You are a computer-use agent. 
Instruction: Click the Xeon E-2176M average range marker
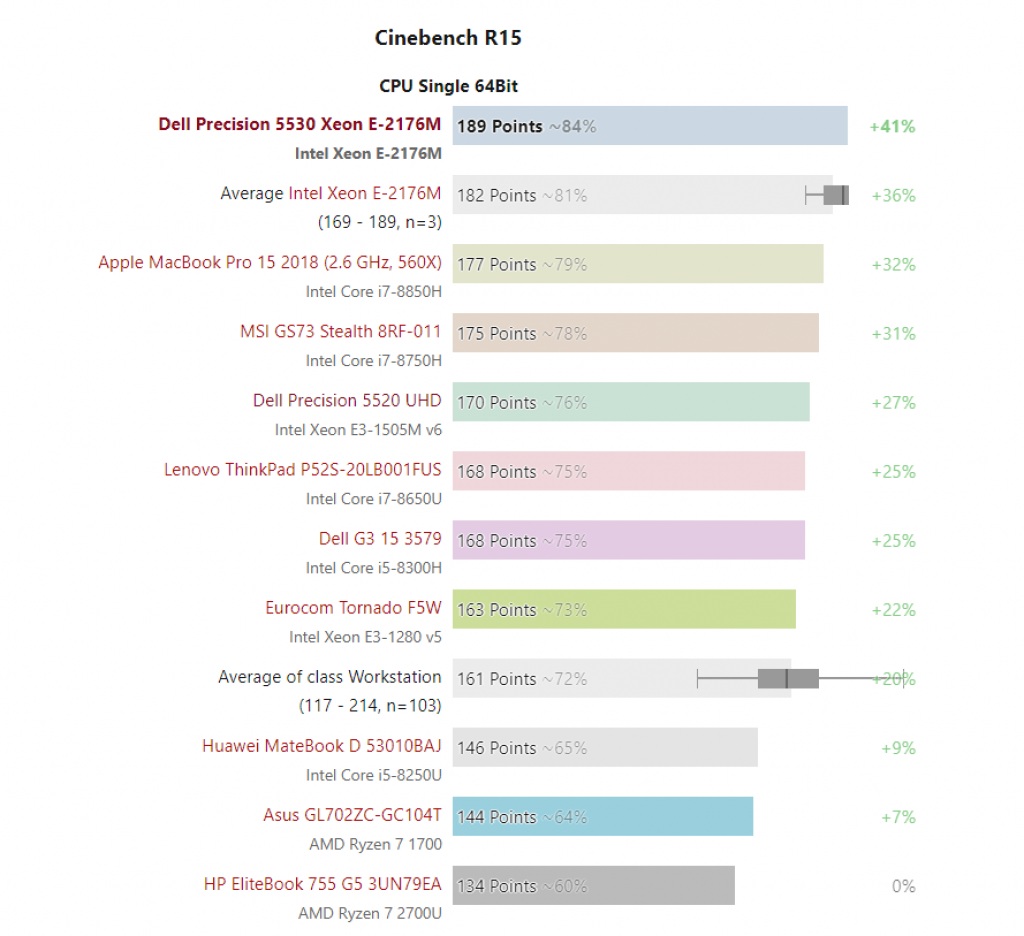[827, 195]
